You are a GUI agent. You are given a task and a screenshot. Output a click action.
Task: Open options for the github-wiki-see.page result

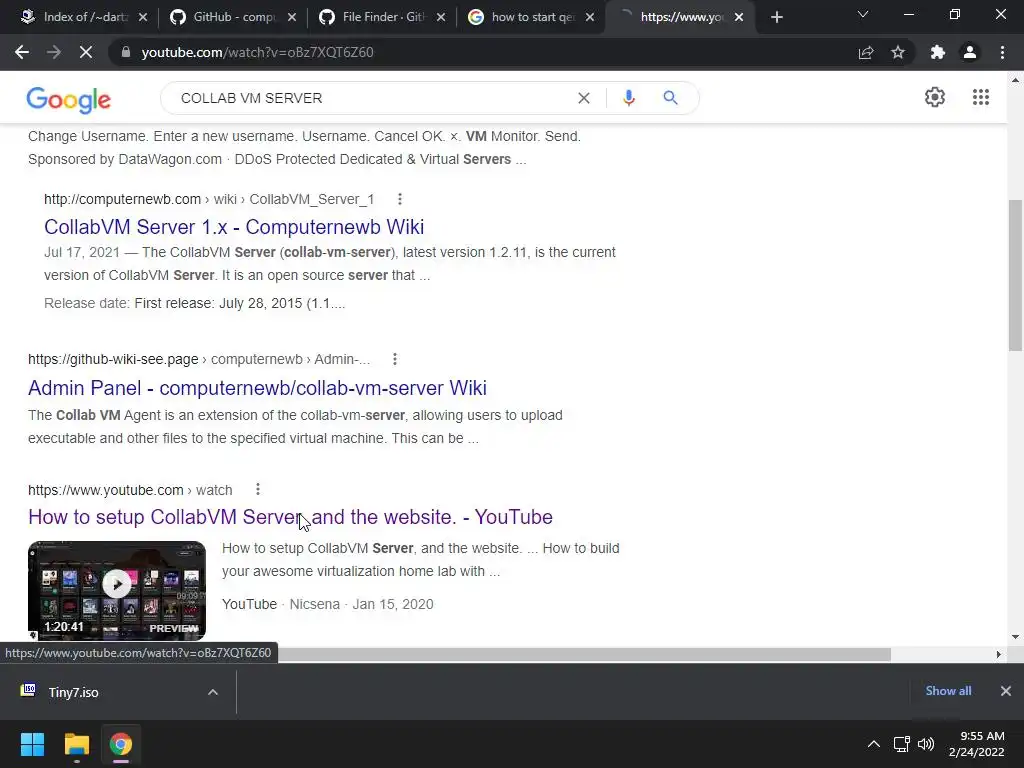[x=394, y=359]
